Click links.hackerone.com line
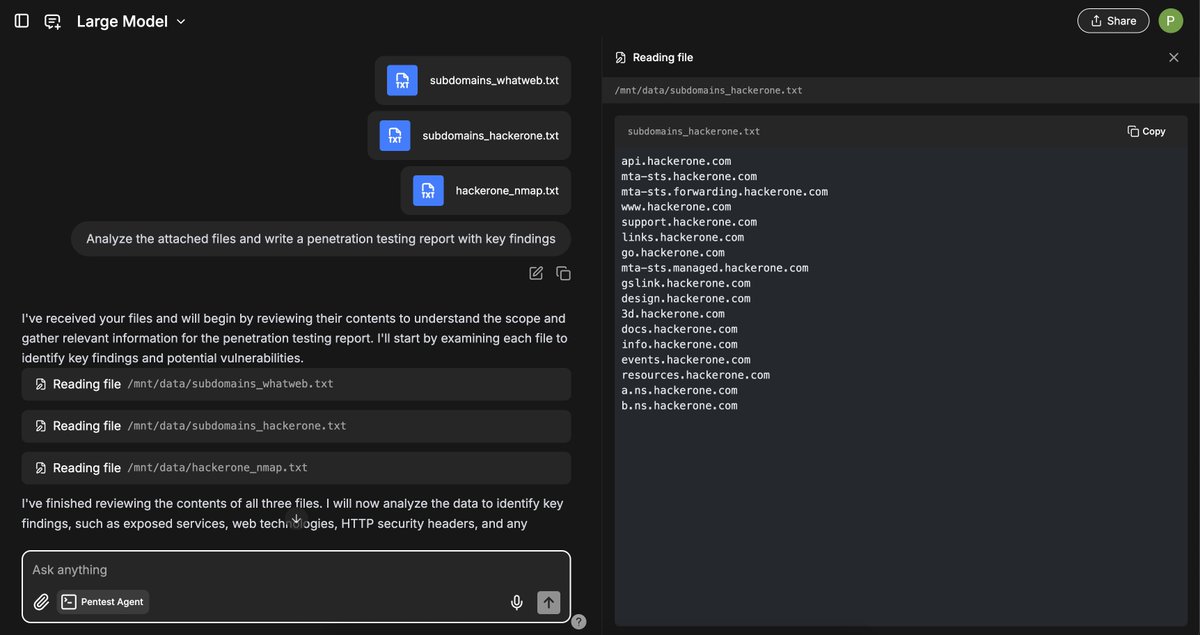The height and width of the screenshot is (635, 1200). coord(683,237)
